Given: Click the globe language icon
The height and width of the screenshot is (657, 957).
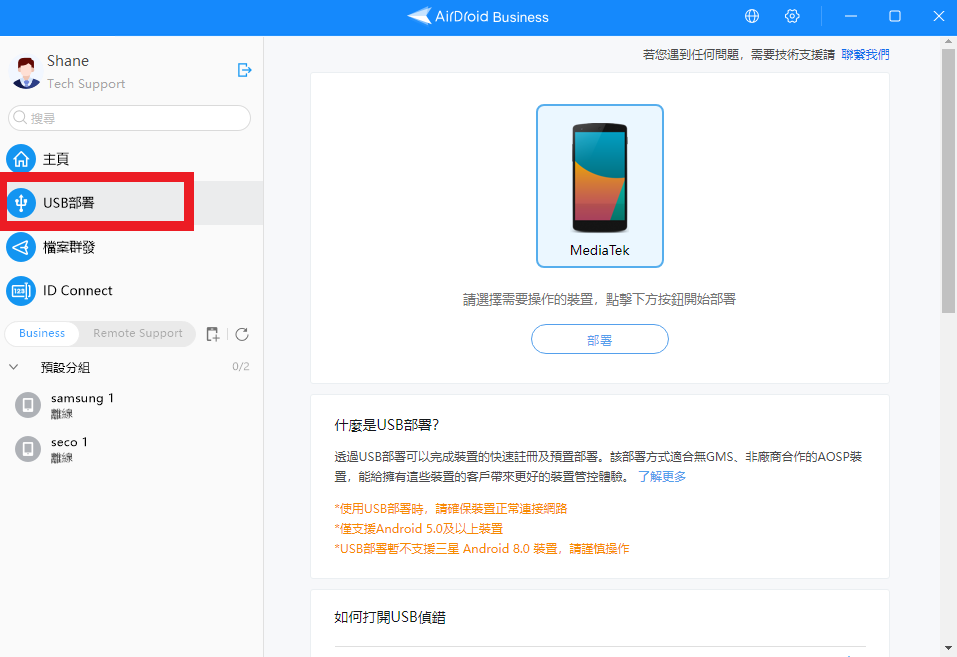Looking at the screenshot, I should point(752,16).
